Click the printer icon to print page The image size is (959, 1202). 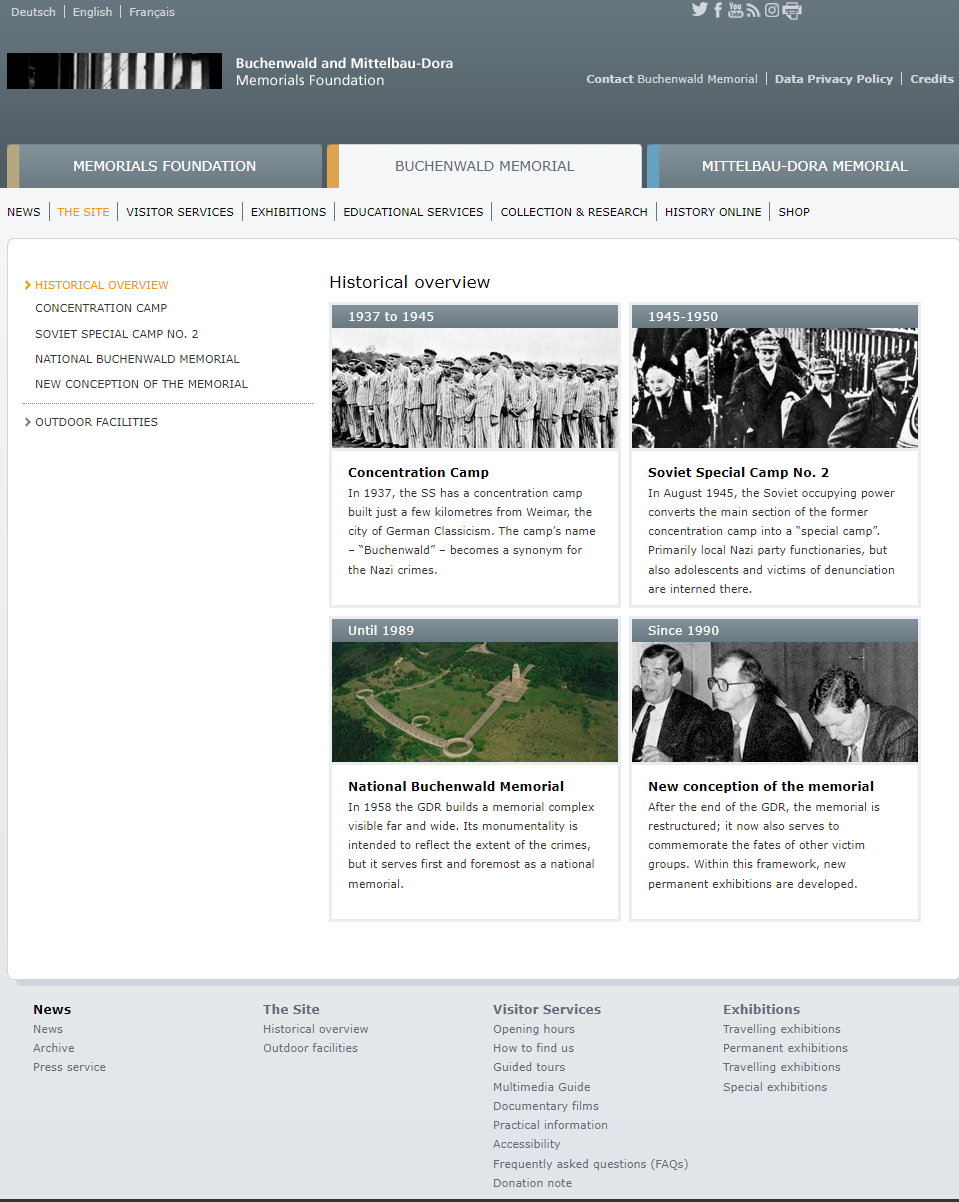pos(792,10)
